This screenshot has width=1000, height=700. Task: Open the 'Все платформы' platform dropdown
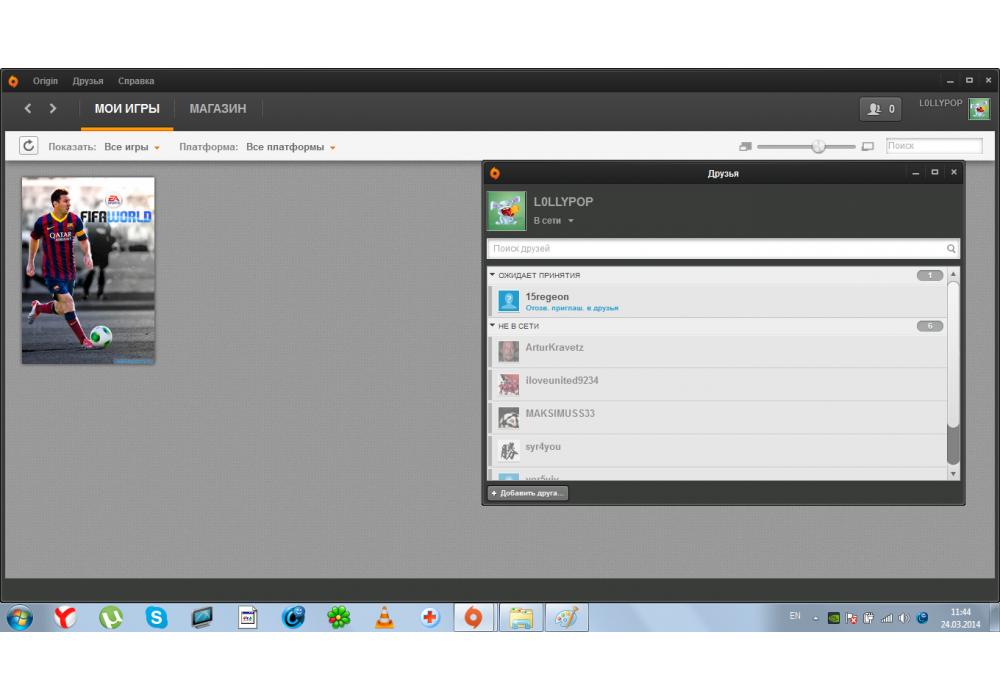pos(290,147)
